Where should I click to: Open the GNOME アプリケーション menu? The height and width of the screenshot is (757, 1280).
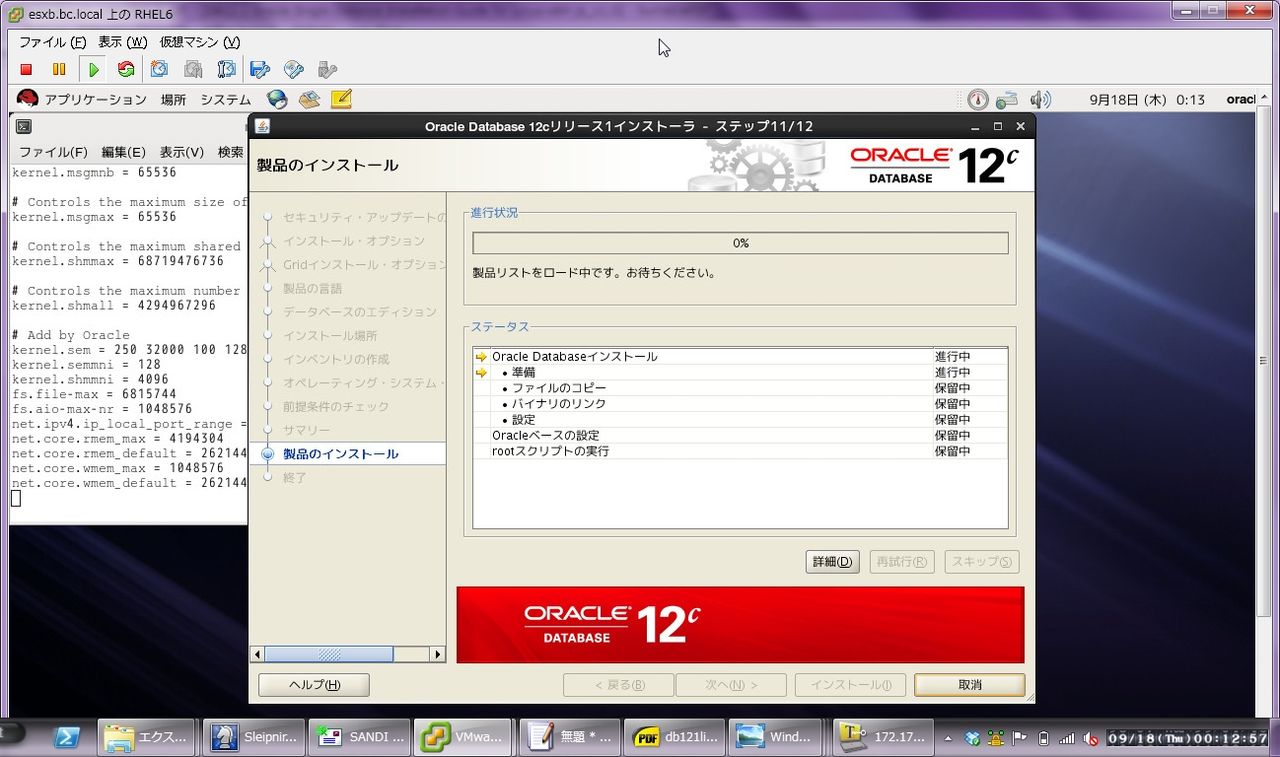click(95, 100)
